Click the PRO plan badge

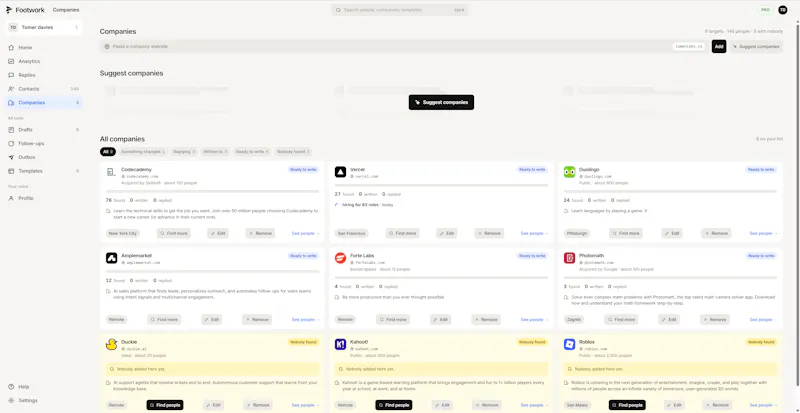tap(765, 10)
